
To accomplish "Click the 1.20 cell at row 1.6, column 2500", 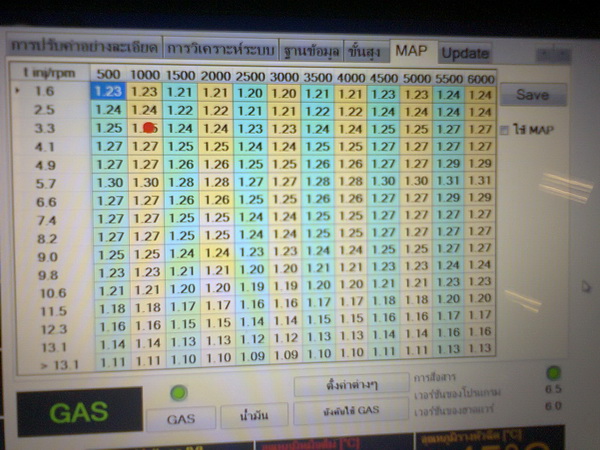I will point(250,93).
